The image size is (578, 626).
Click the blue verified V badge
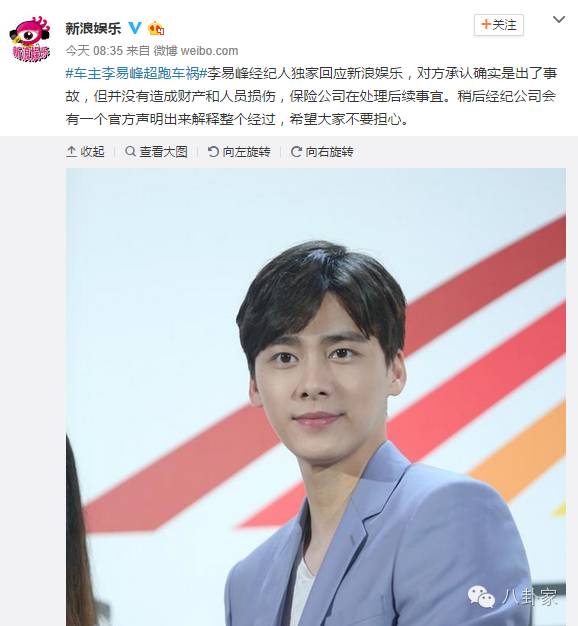135,28
